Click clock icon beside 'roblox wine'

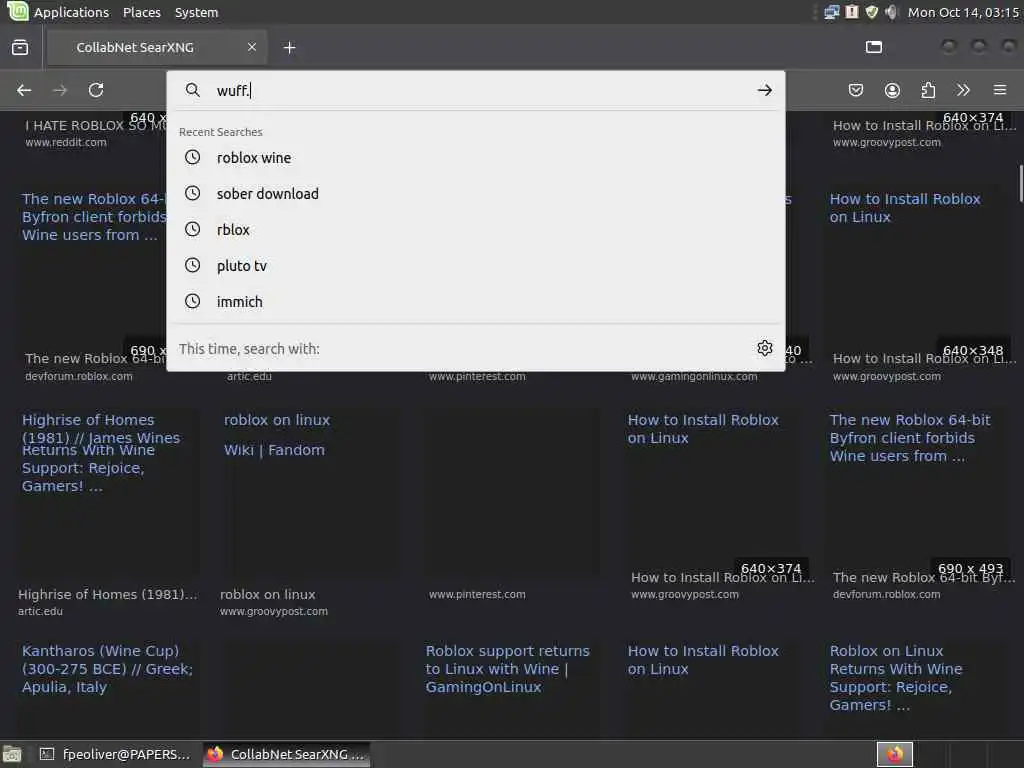[x=193, y=157]
